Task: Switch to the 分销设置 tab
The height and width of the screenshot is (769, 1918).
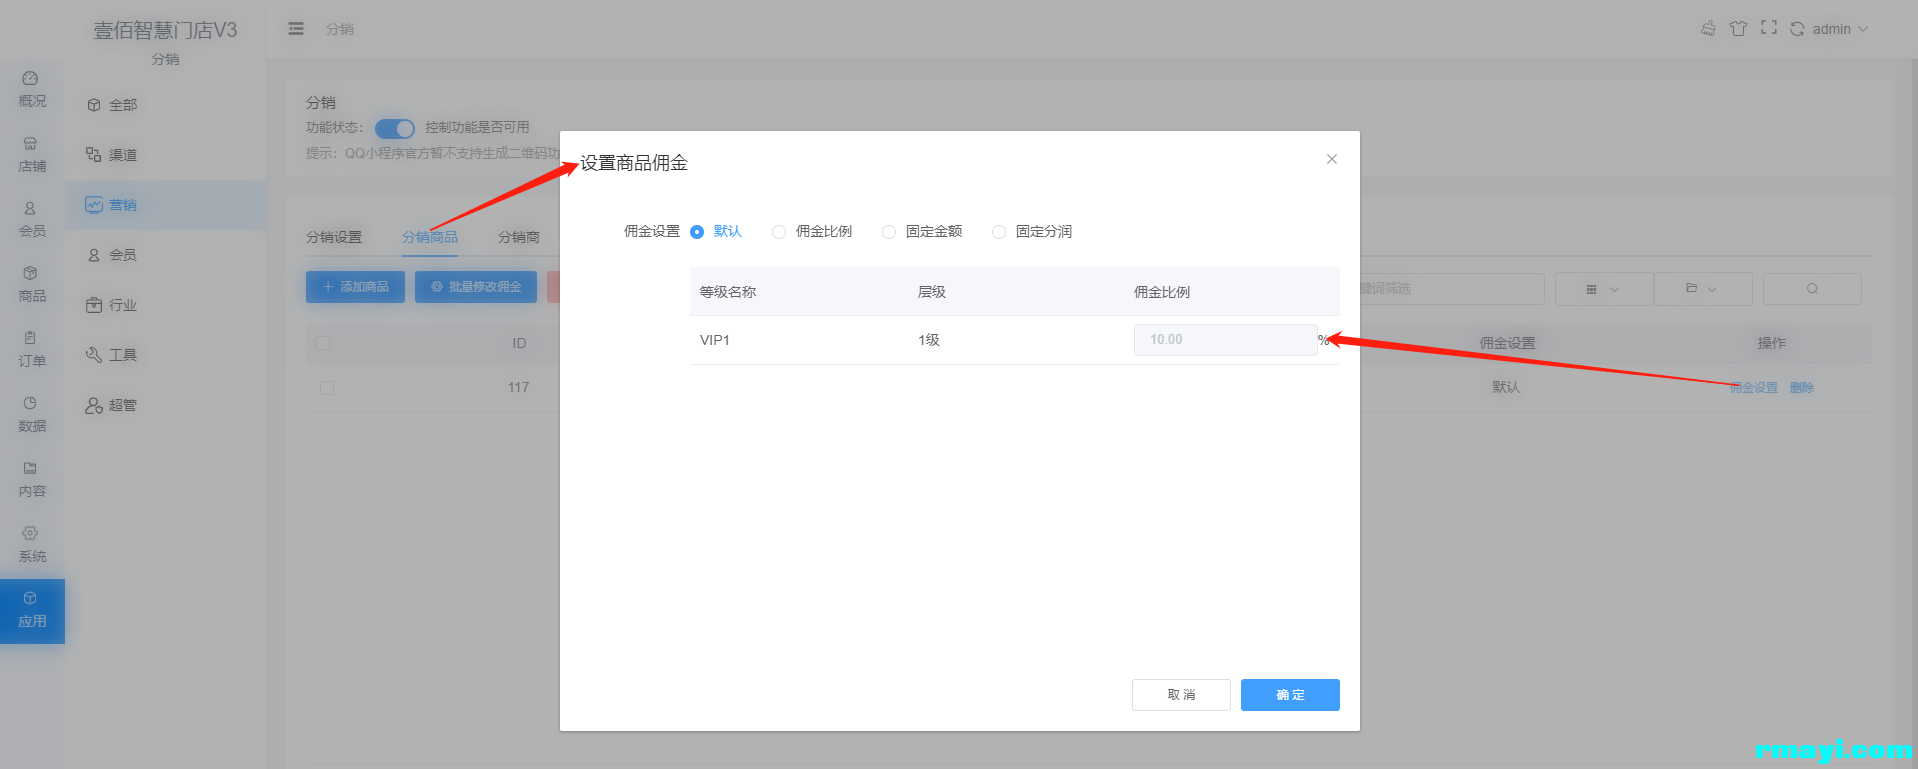Action: pos(334,237)
